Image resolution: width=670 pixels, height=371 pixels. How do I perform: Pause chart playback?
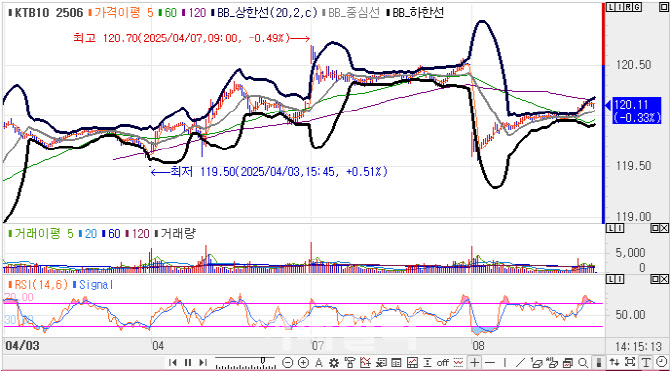point(188,362)
